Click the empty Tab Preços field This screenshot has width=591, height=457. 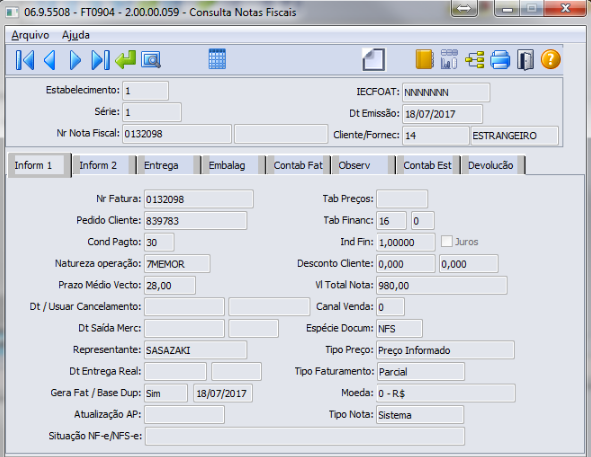[x=402, y=199]
